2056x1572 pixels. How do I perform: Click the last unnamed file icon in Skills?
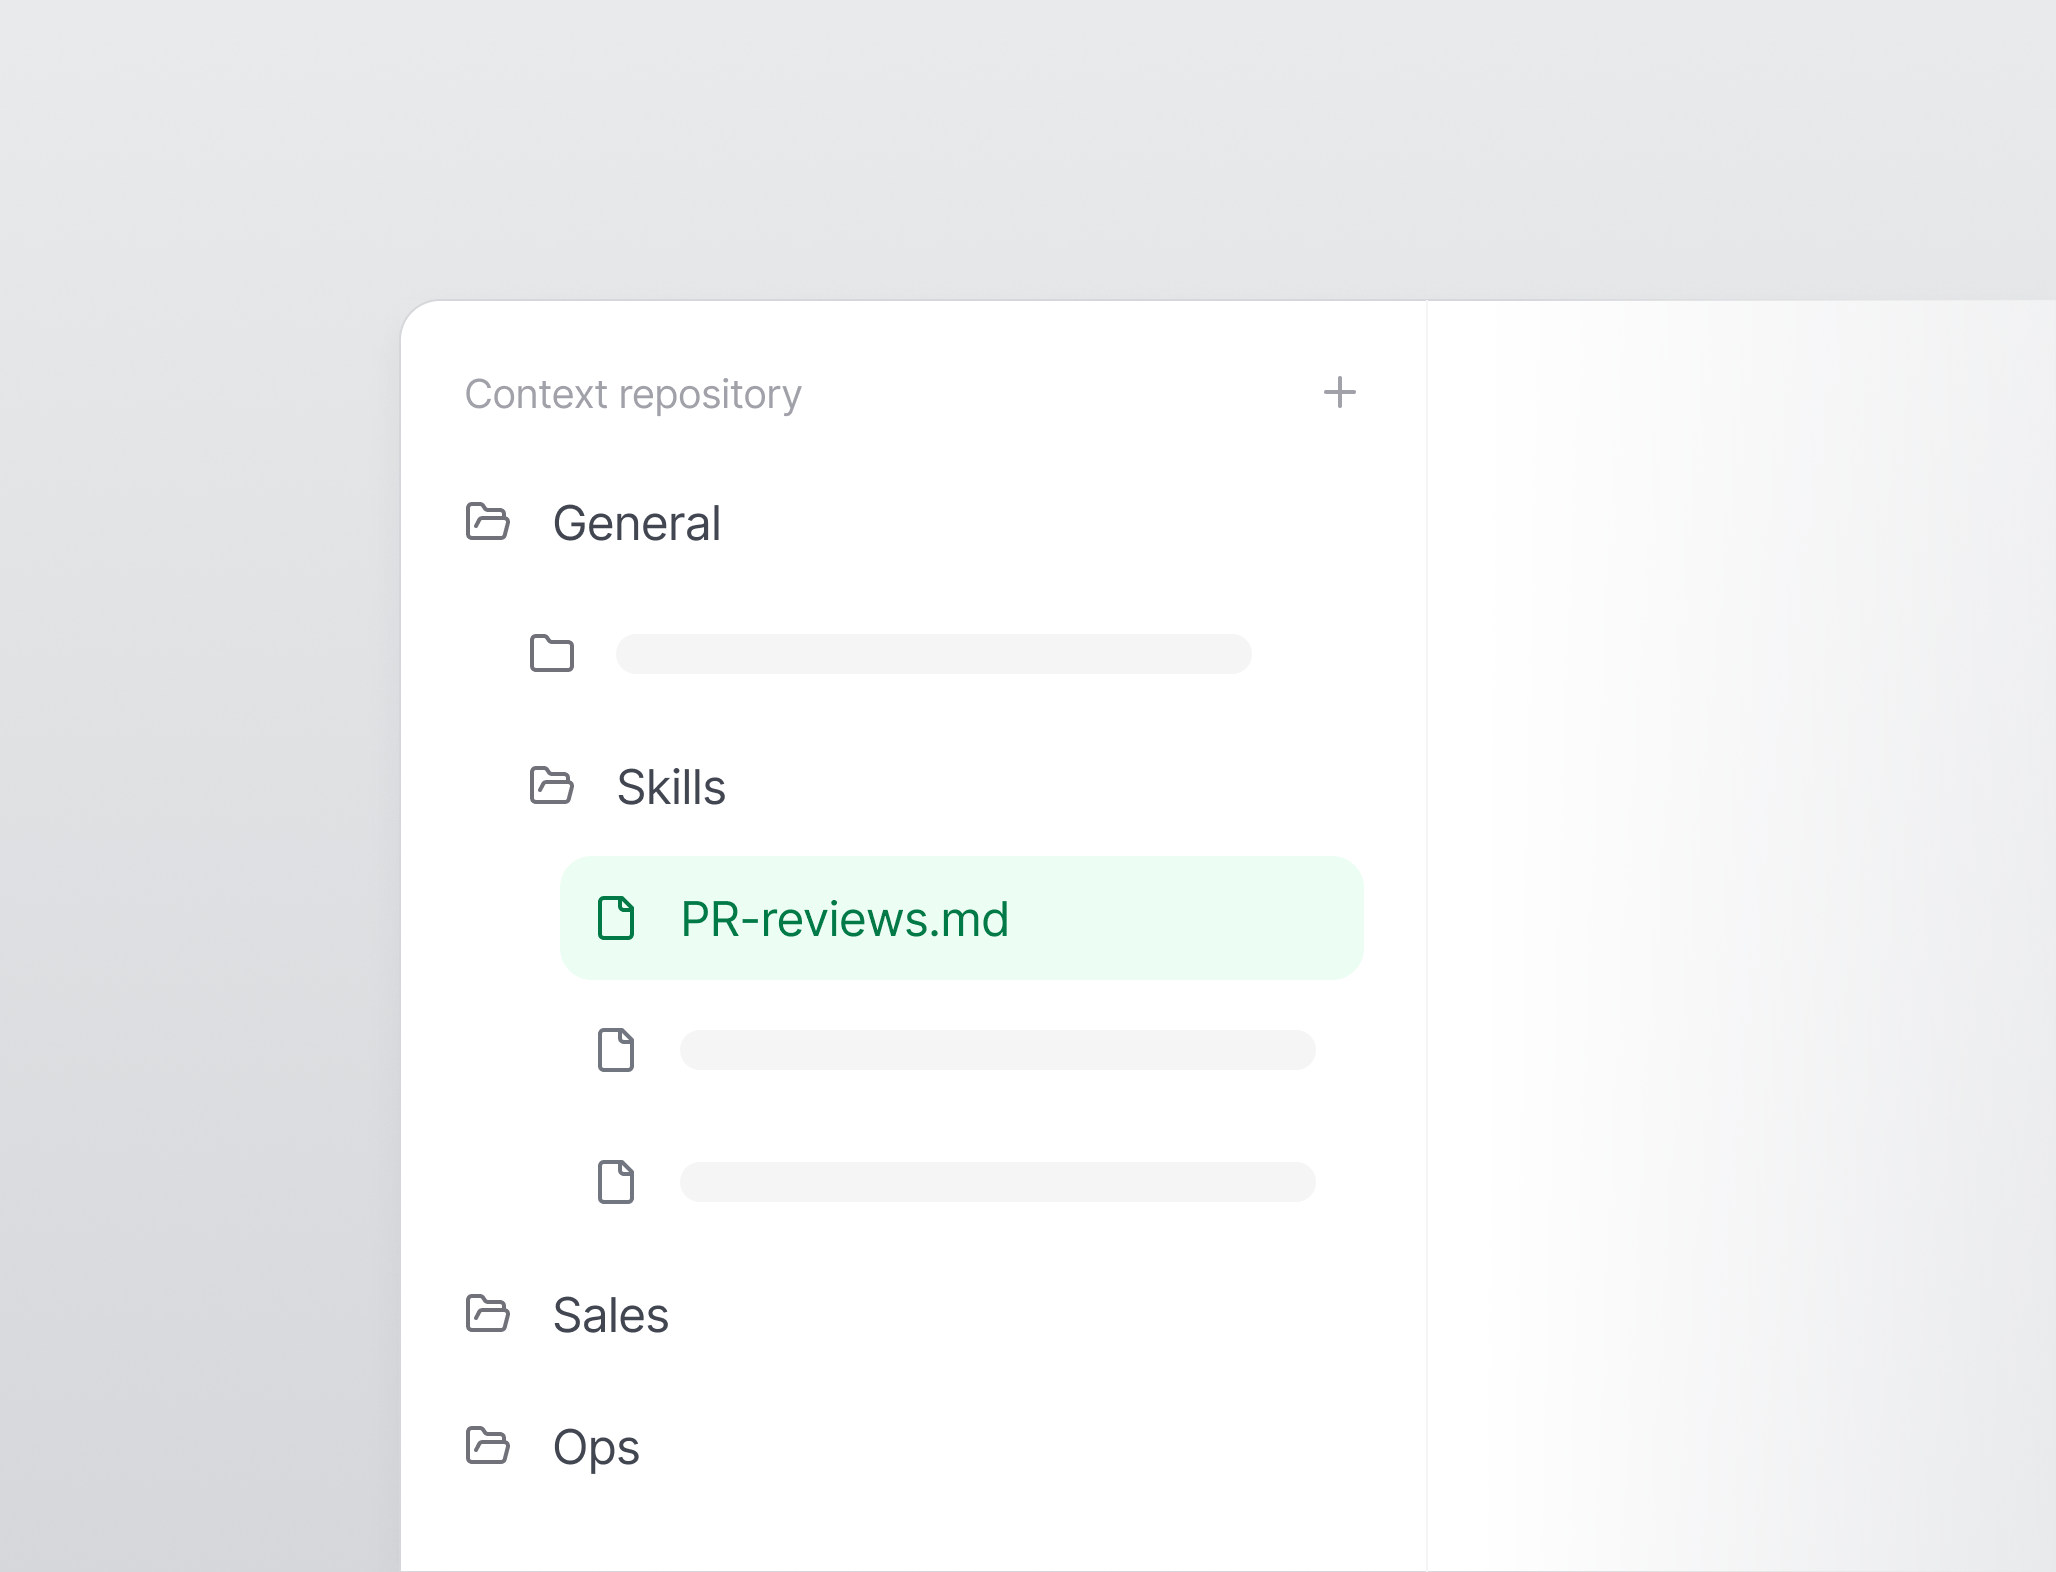click(x=616, y=1182)
